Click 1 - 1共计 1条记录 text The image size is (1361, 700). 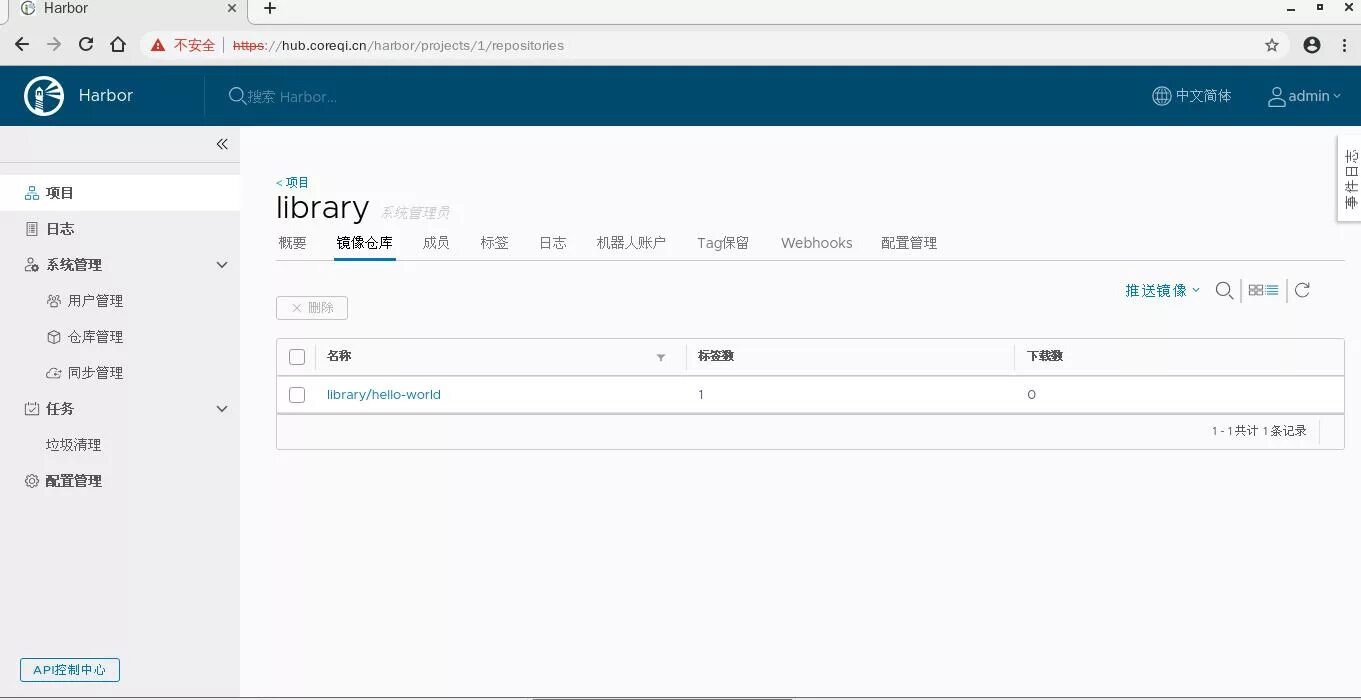pyautogui.click(x=1259, y=431)
